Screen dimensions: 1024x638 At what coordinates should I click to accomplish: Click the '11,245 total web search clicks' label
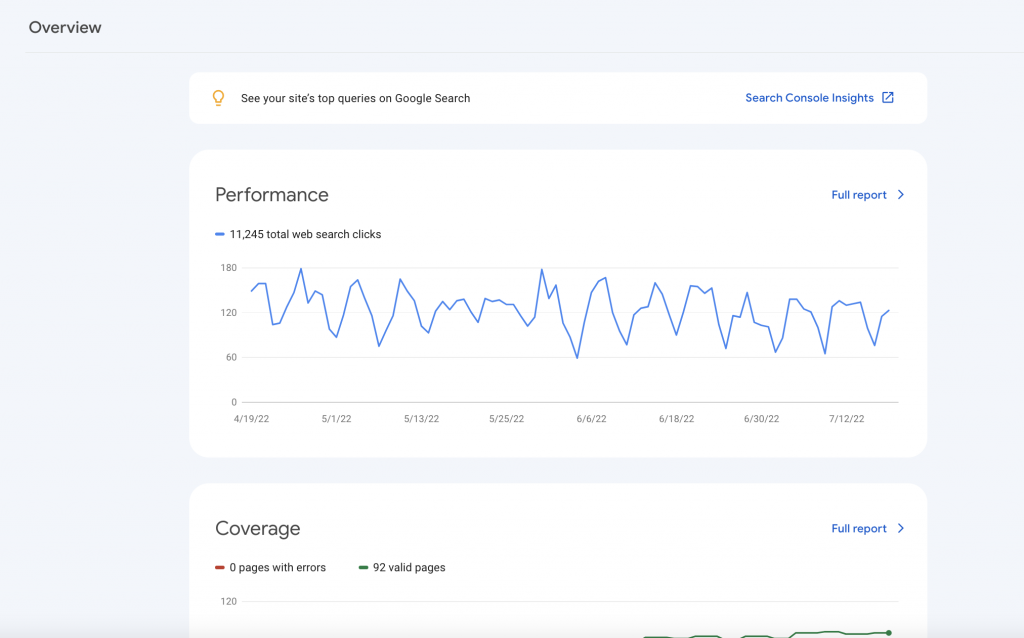click(x=305, y=234)
